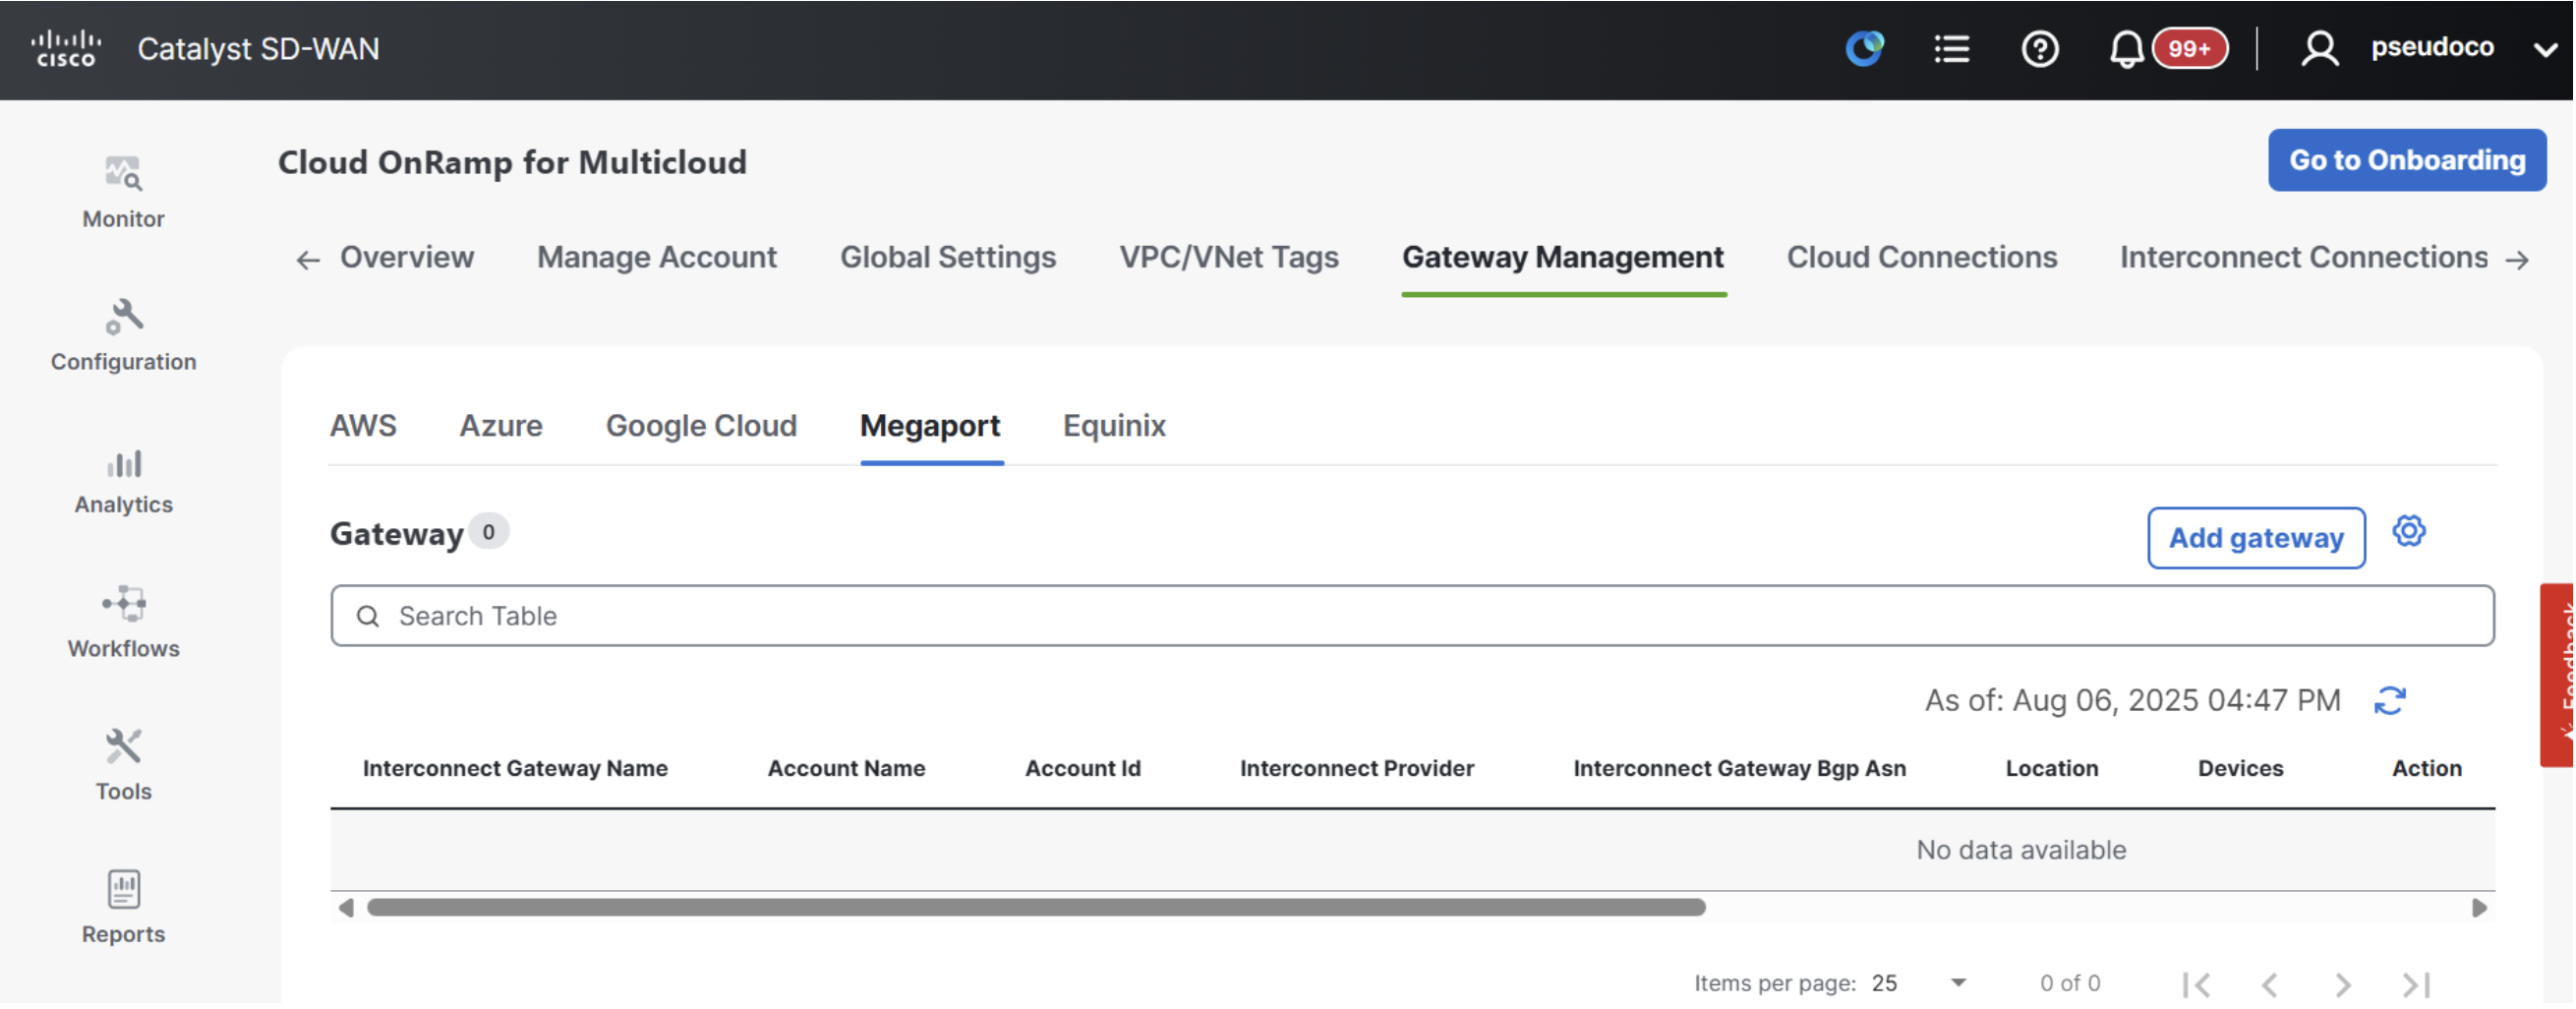Viewport: 2576px width, 1009px height.
Task: Switch to the Manage Account tab
Action: (x=657, y=258)
